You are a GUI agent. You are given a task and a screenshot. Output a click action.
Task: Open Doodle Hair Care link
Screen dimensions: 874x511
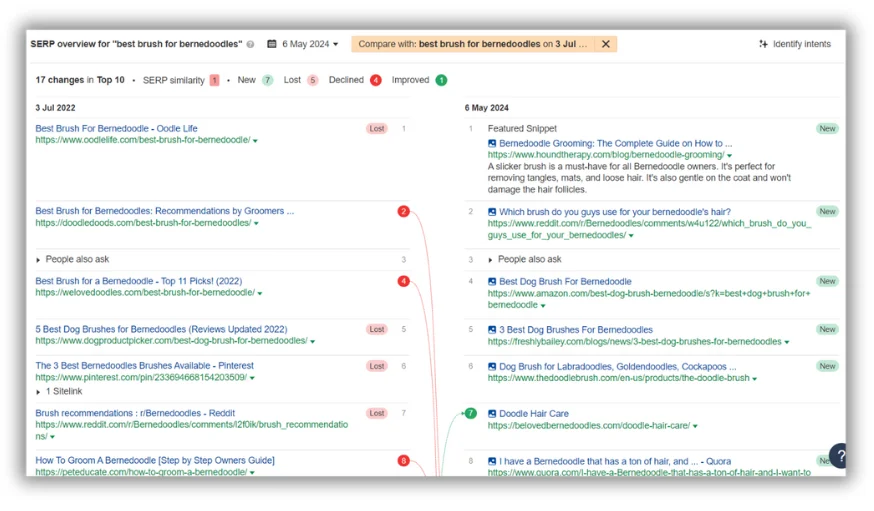pyautogui.click(x=534, y=413)
